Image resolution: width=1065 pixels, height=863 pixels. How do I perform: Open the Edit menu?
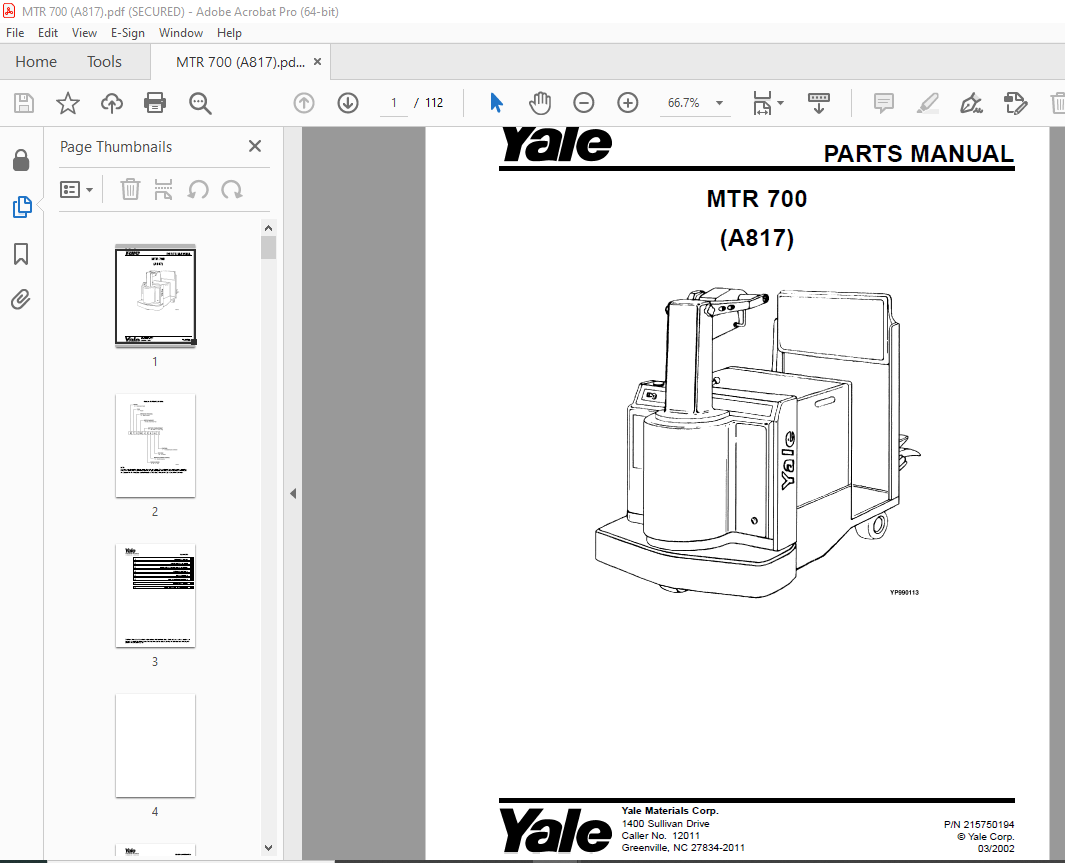click(48, 33)
